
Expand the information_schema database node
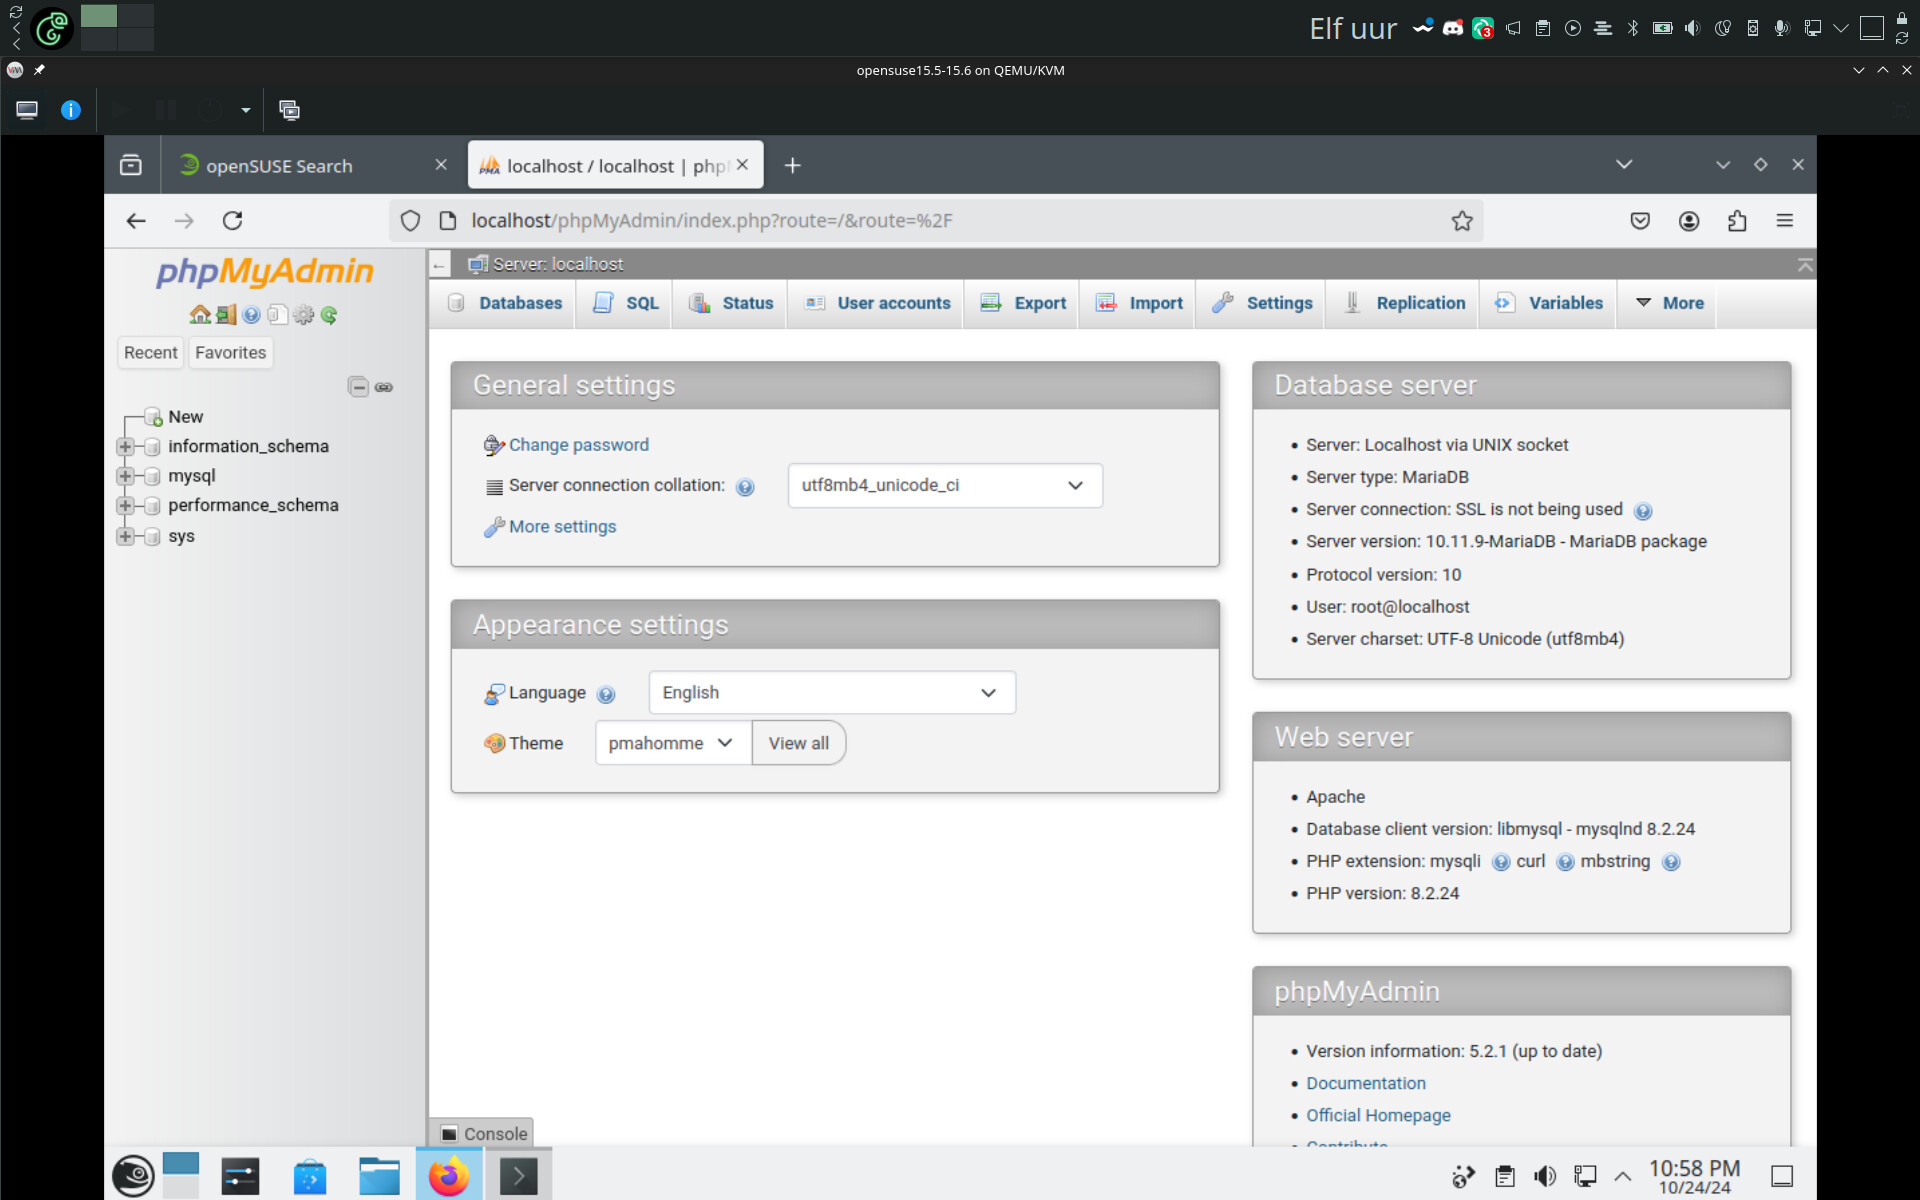[x=125, y=446]
